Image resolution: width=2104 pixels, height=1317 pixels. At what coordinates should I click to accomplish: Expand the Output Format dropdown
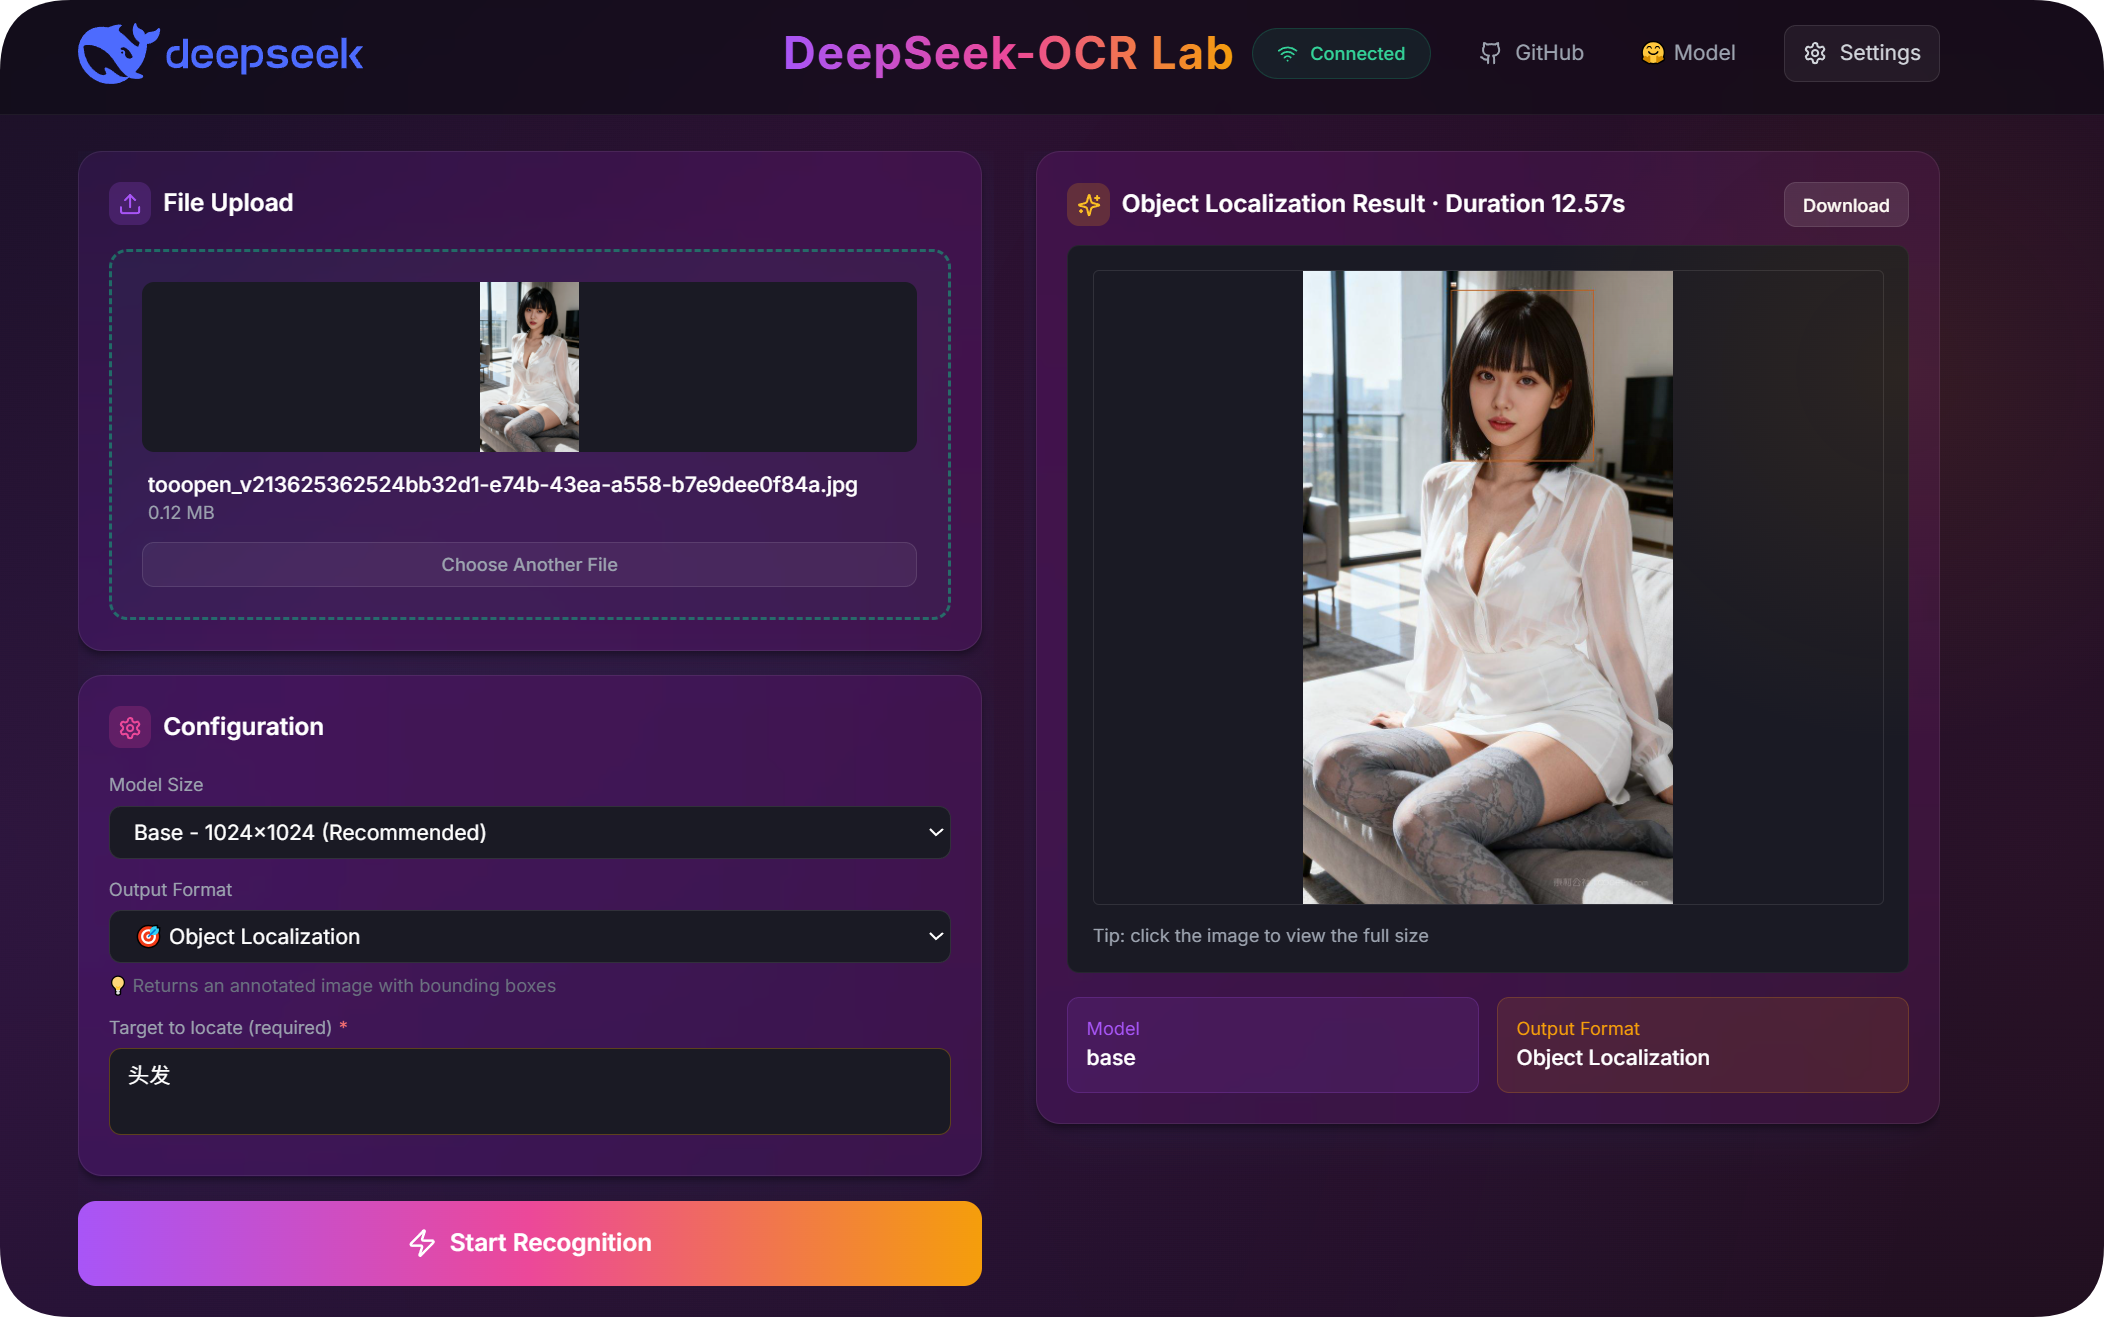[x=529, y=937]
